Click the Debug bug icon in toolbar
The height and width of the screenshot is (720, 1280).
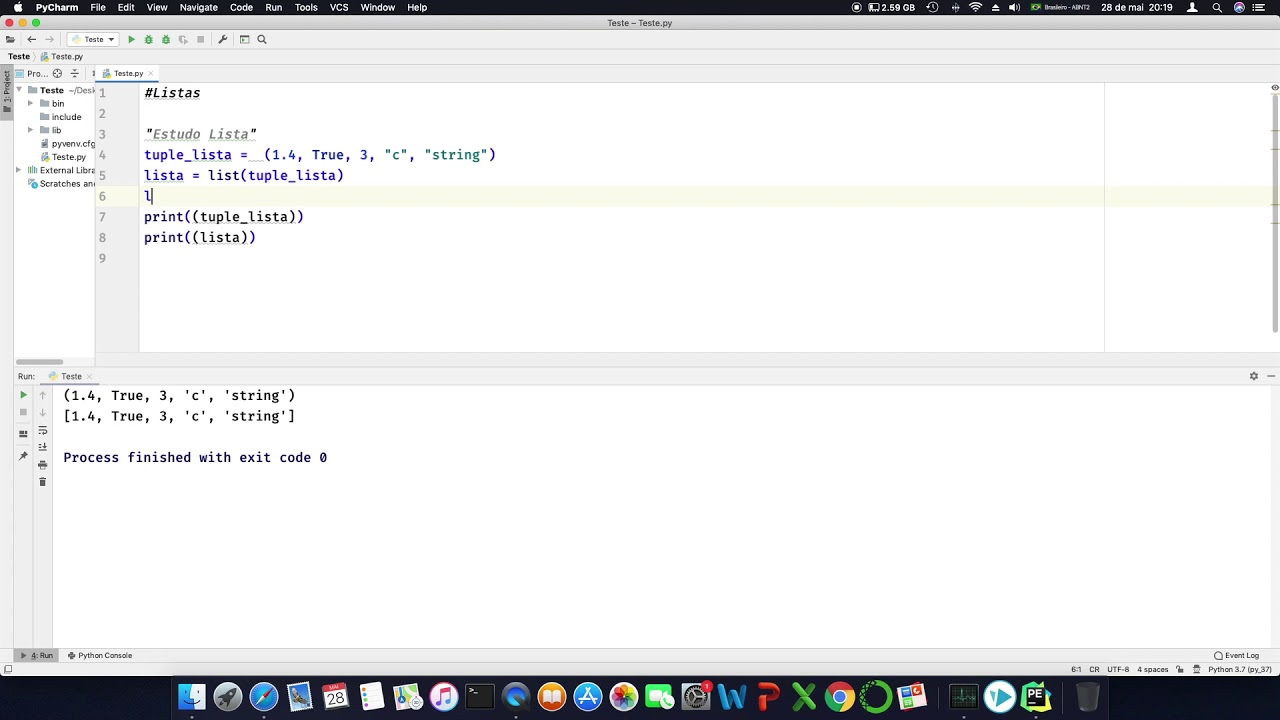(x=148, y=39)
